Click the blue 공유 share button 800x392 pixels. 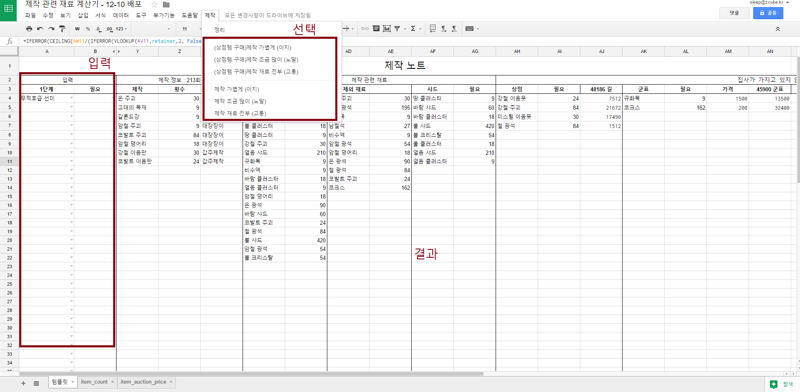click(x=768, y=13)
